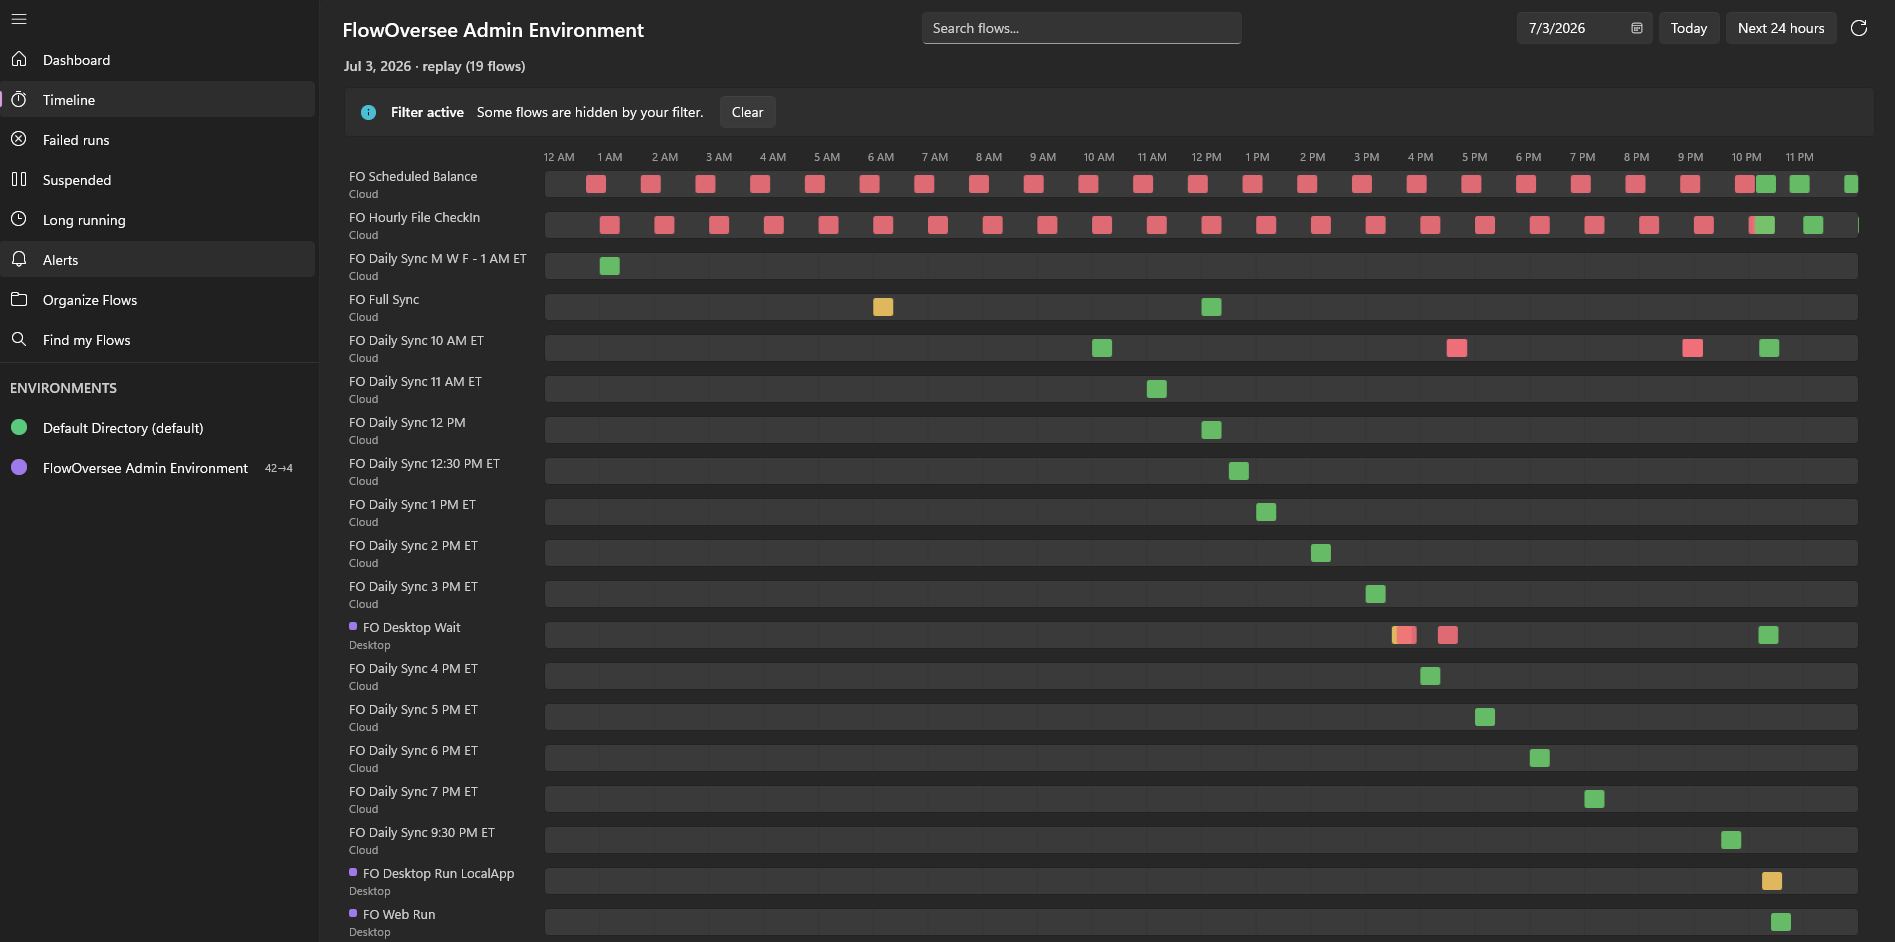Click green marker in FO Daily Sync 11 AM ET row

coord(1157,389)
